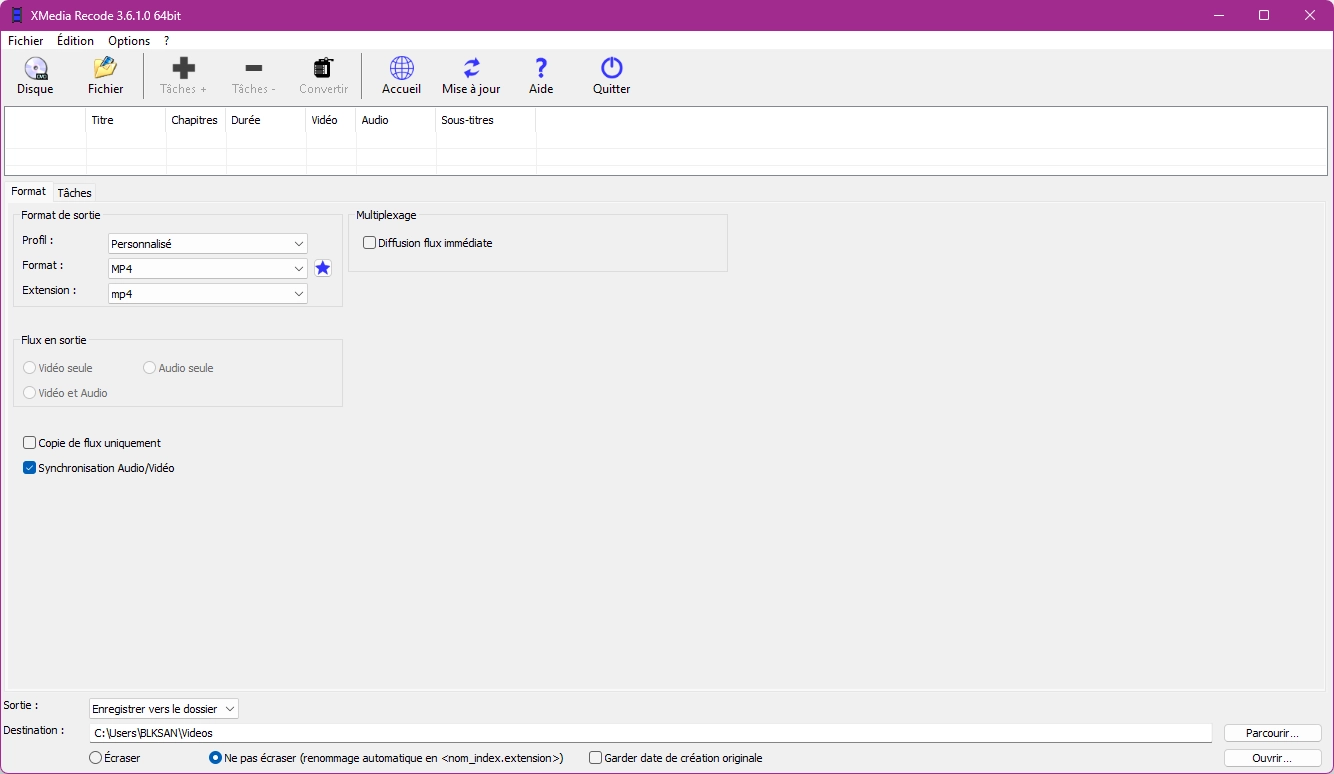Open the Options menu
Screen dimensions: 1334x774
[129, 41]
